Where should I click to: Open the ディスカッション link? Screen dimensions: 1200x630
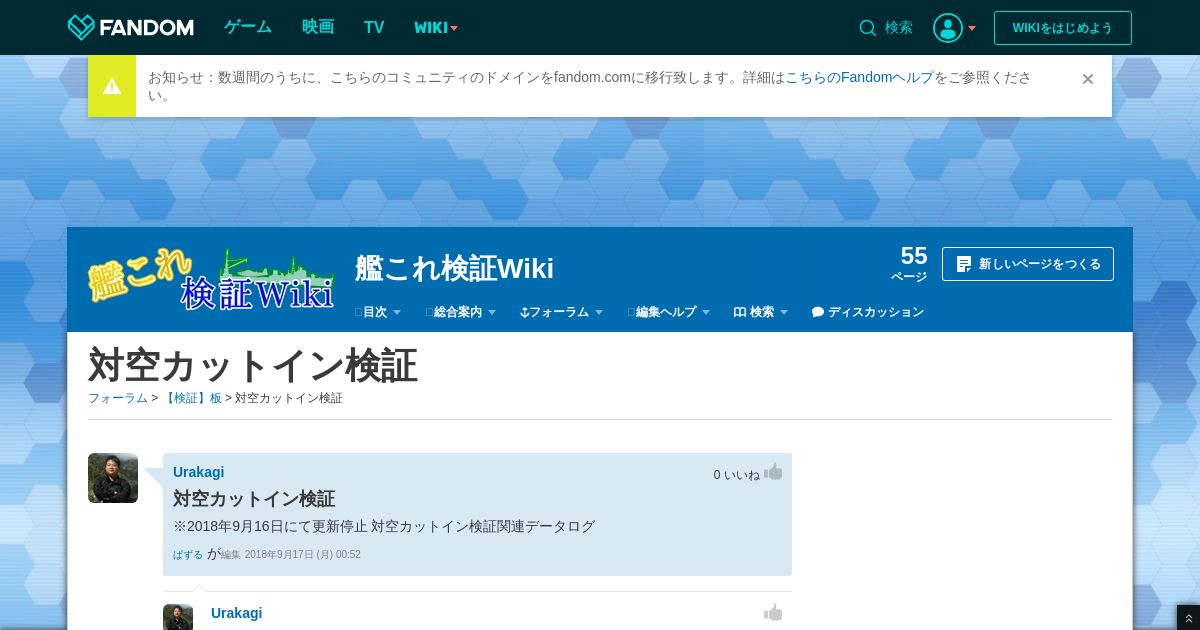click(x=868, y=312)
